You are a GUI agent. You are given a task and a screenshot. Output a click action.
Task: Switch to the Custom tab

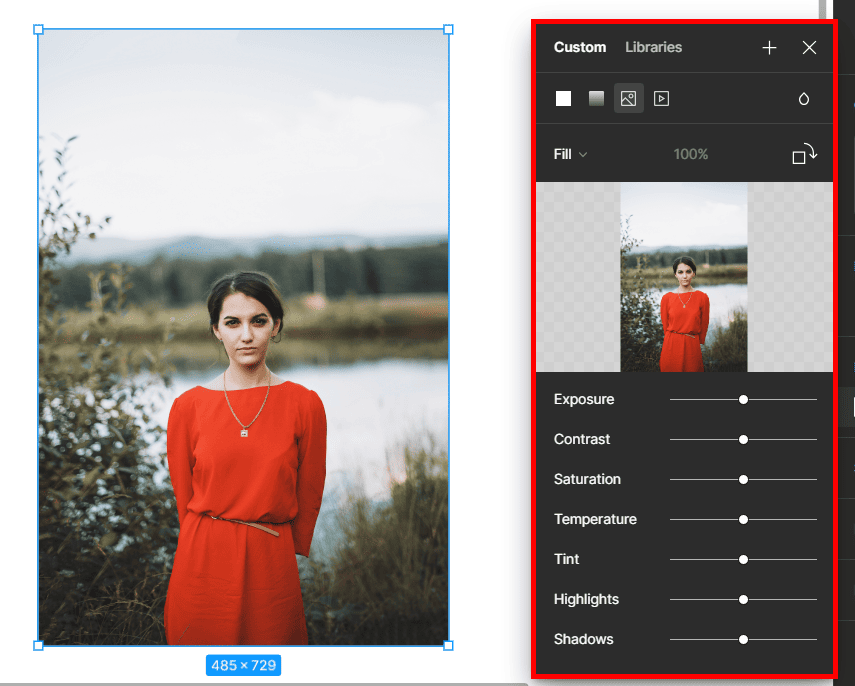click(x=579, y=47)
